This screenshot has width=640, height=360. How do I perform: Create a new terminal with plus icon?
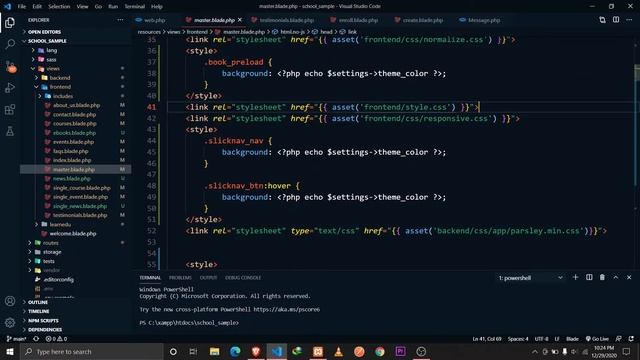tap(576, 278)
